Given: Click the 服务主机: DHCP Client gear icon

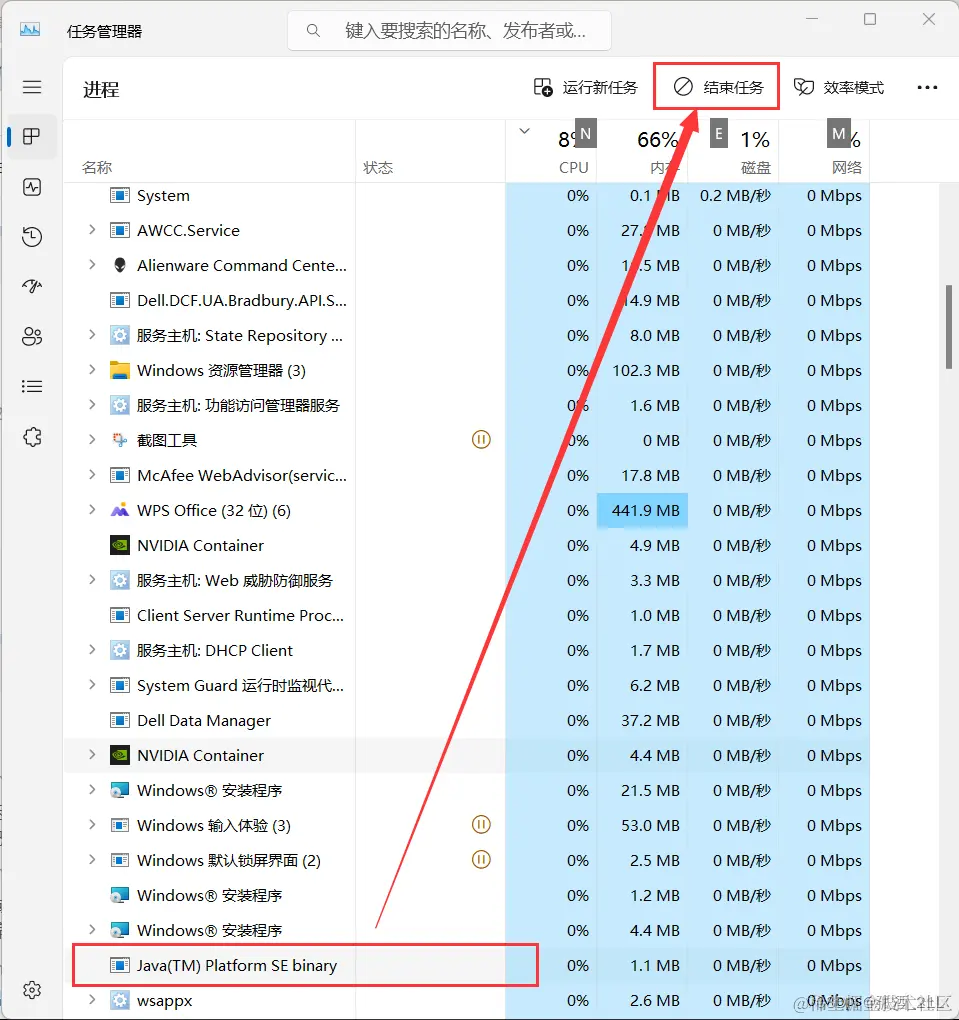Looking at the screenshot, I should pos(120,651).
